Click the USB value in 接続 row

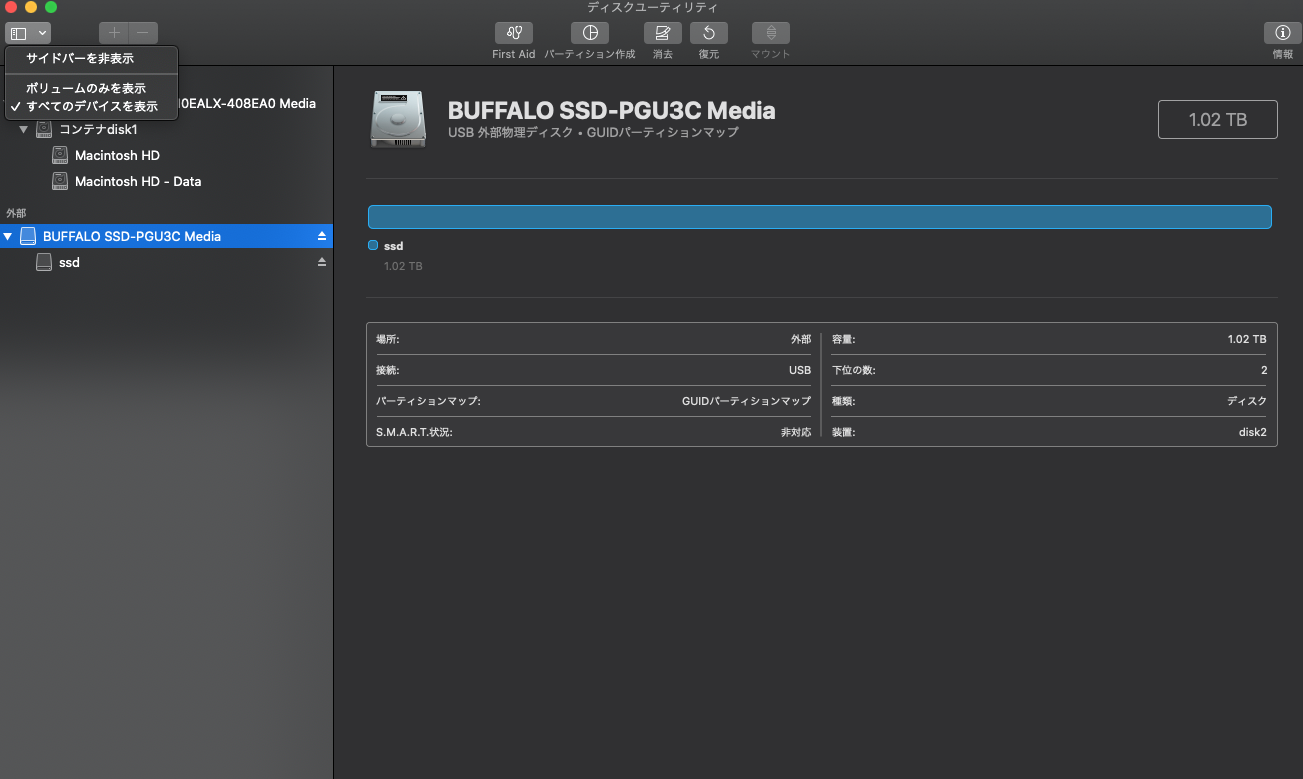800,370
